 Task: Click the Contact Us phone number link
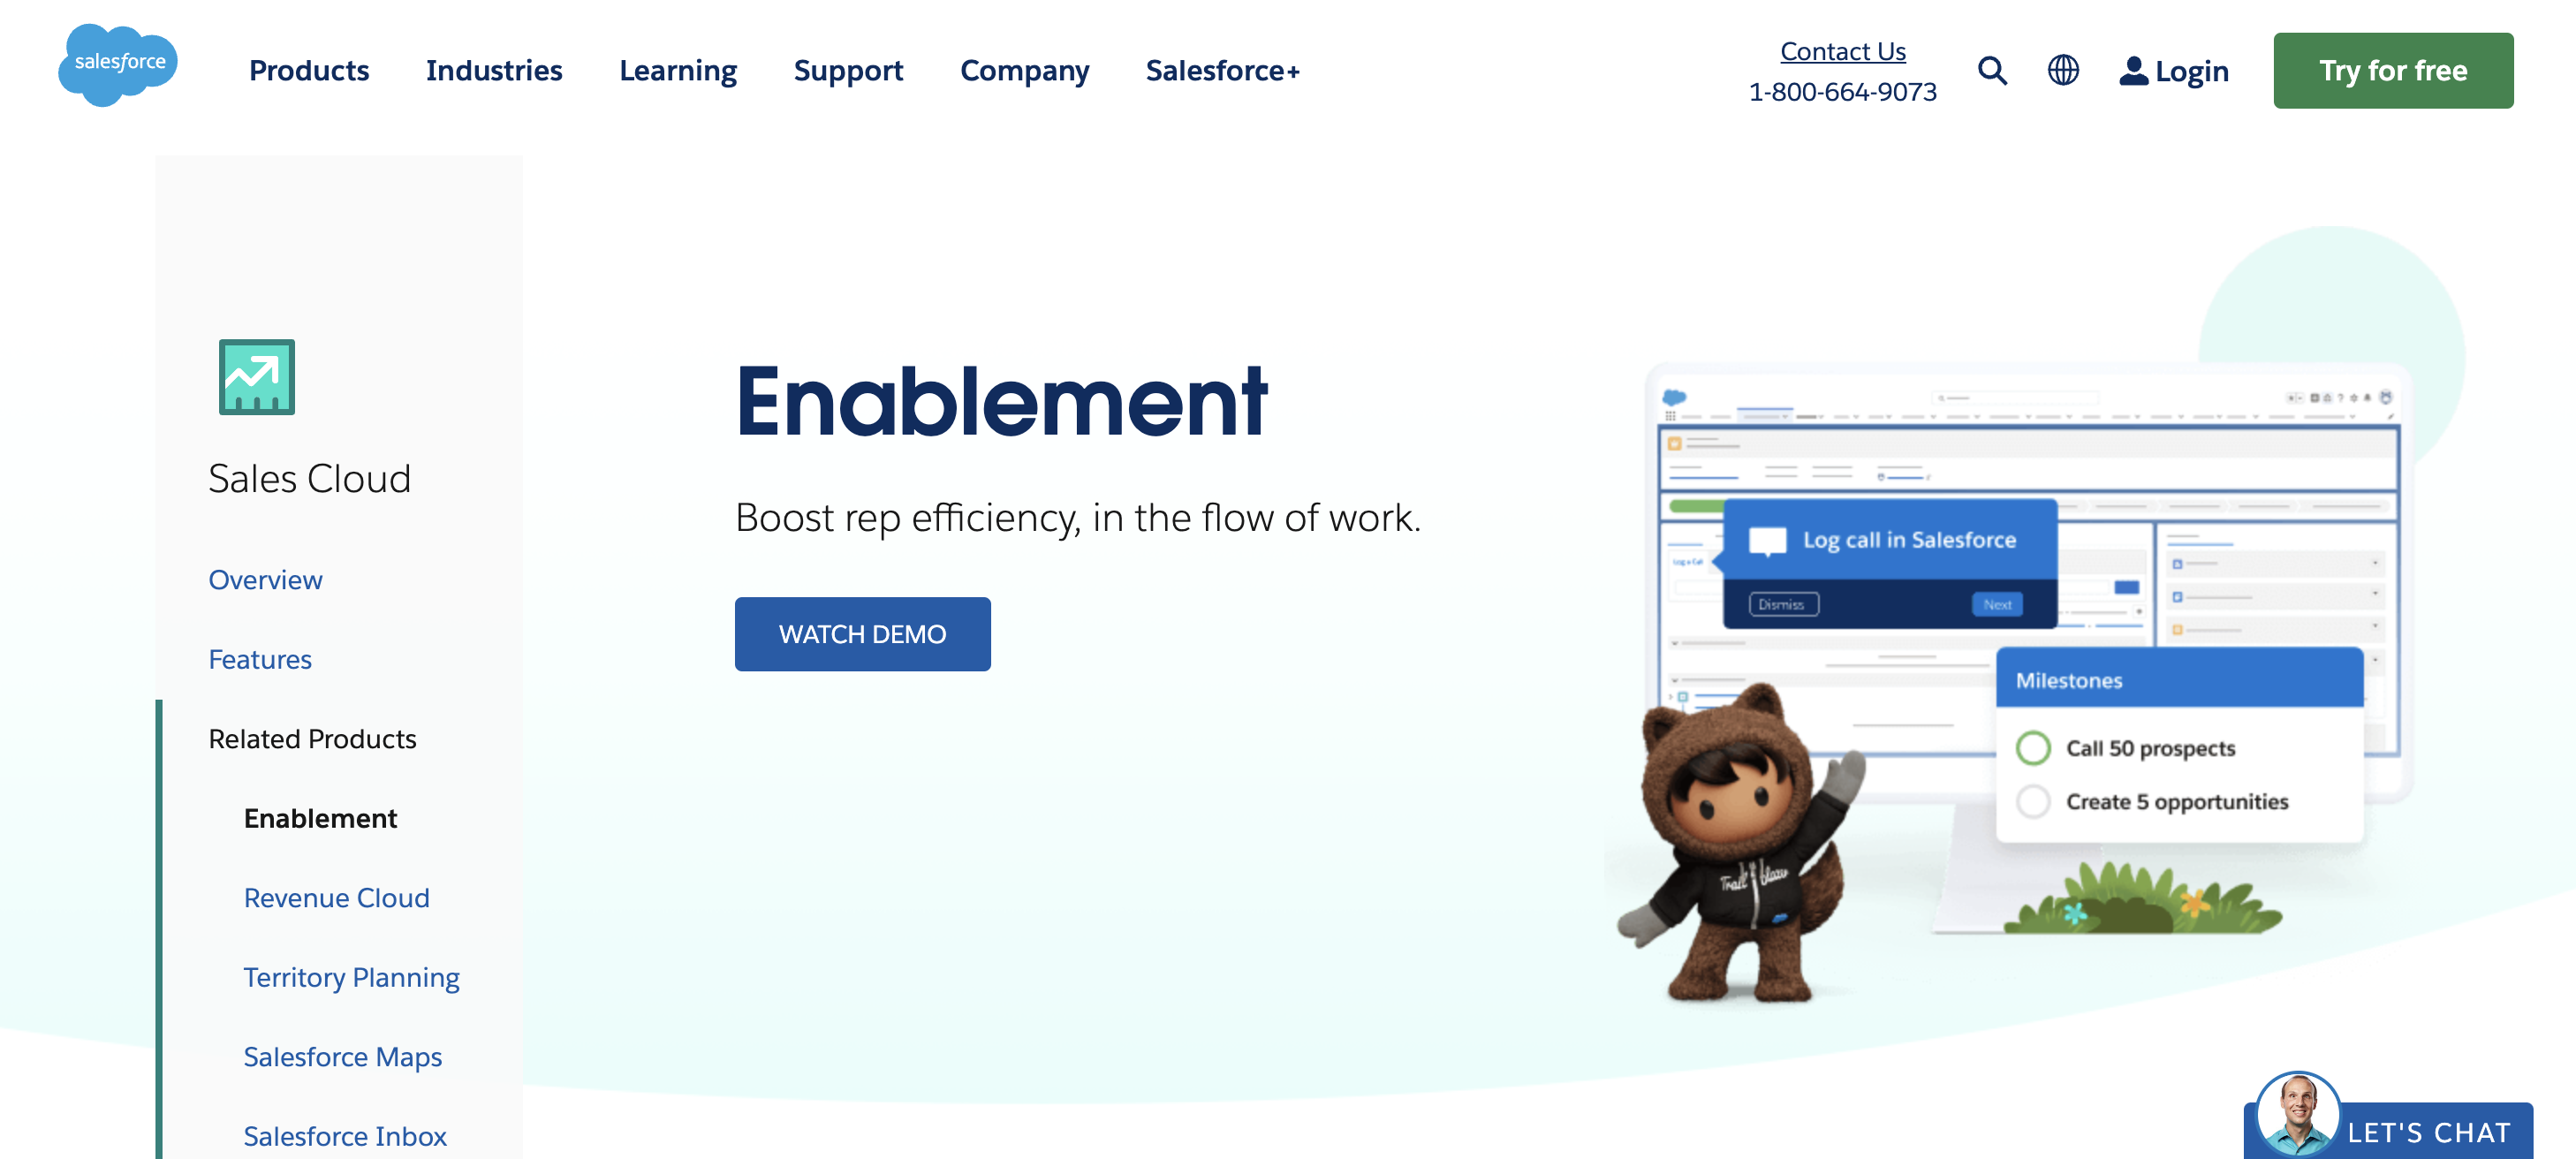1844,88
